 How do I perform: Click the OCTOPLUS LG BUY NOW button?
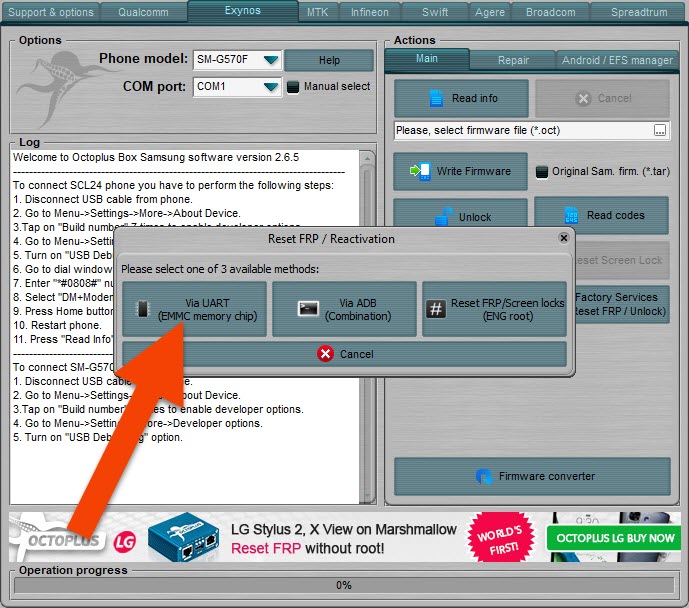[614, 538]
